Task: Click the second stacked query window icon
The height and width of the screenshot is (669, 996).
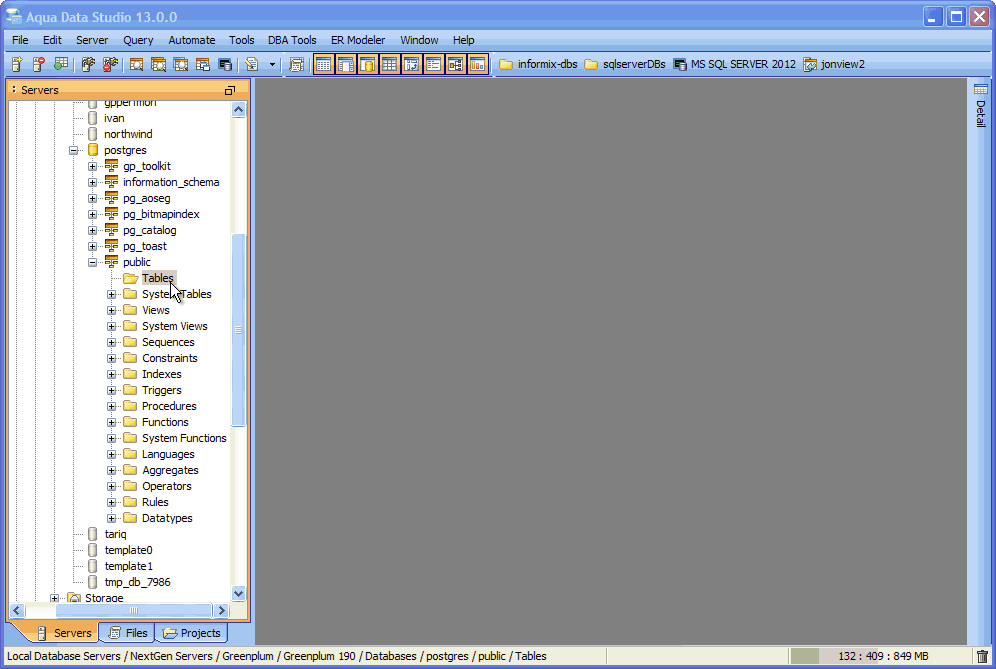Action: (158, 64)
